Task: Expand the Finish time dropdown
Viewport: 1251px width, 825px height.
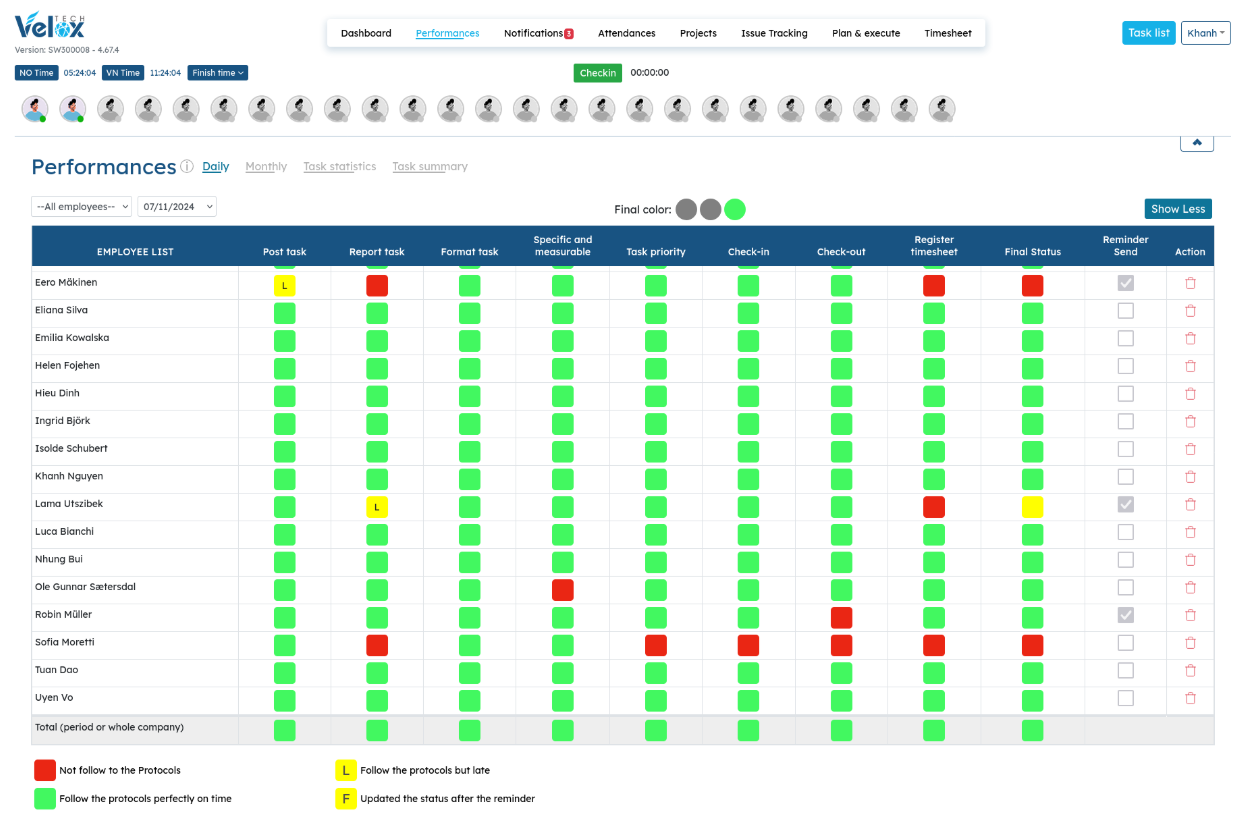Action: (x=217, y=73)
